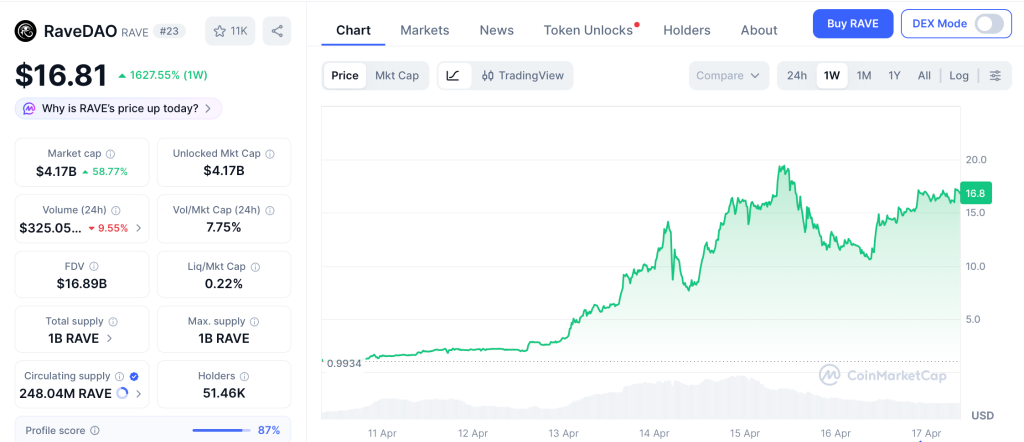Select the 24h time range
Viewport: 1024px width, 442px height.
(797, 76)
